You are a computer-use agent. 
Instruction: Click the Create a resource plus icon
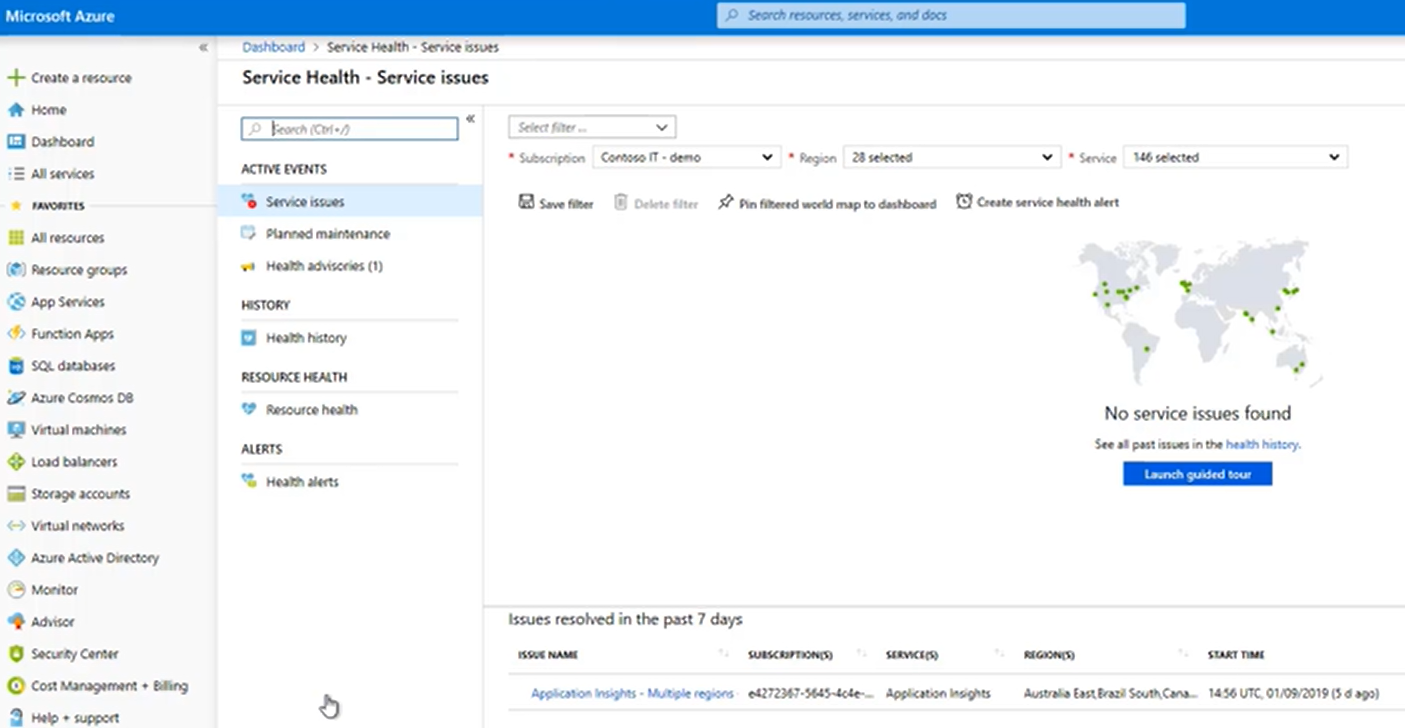(15, 78)
